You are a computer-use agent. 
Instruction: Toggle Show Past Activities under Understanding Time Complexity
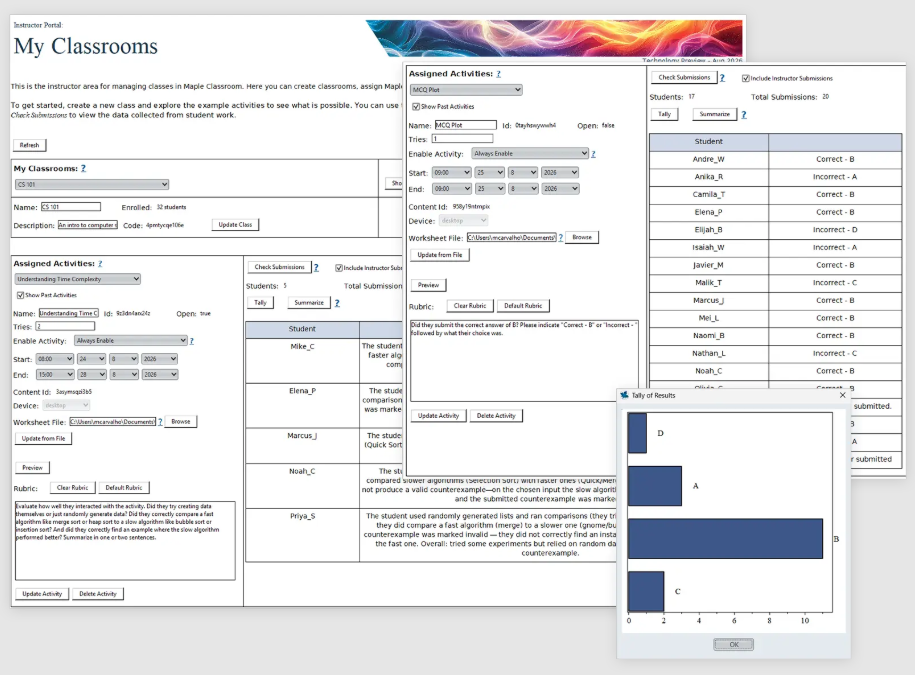point(21,295)
